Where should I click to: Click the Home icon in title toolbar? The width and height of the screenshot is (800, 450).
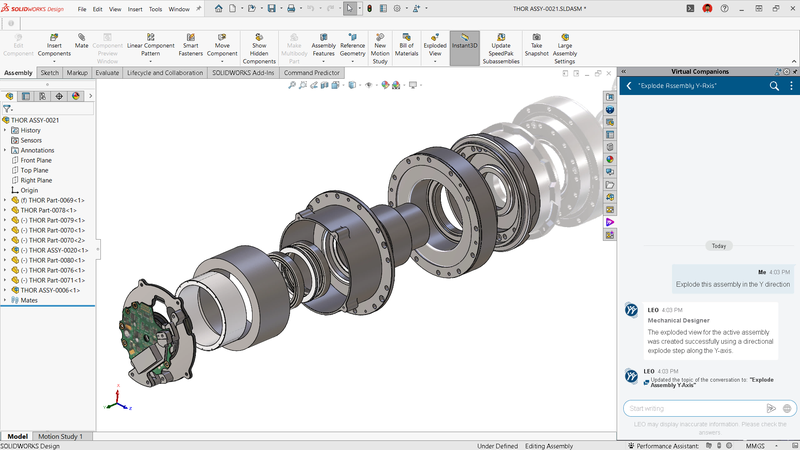click(218, 9)
